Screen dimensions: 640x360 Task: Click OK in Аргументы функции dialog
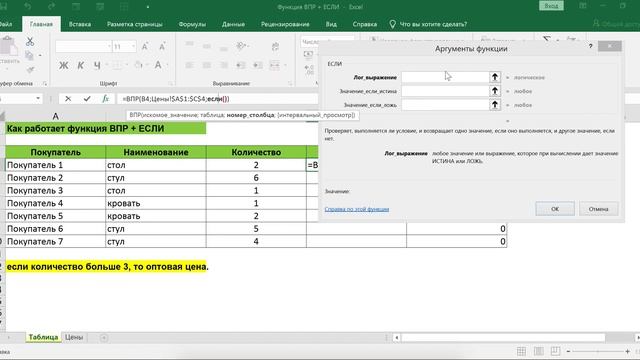[555, 209]
